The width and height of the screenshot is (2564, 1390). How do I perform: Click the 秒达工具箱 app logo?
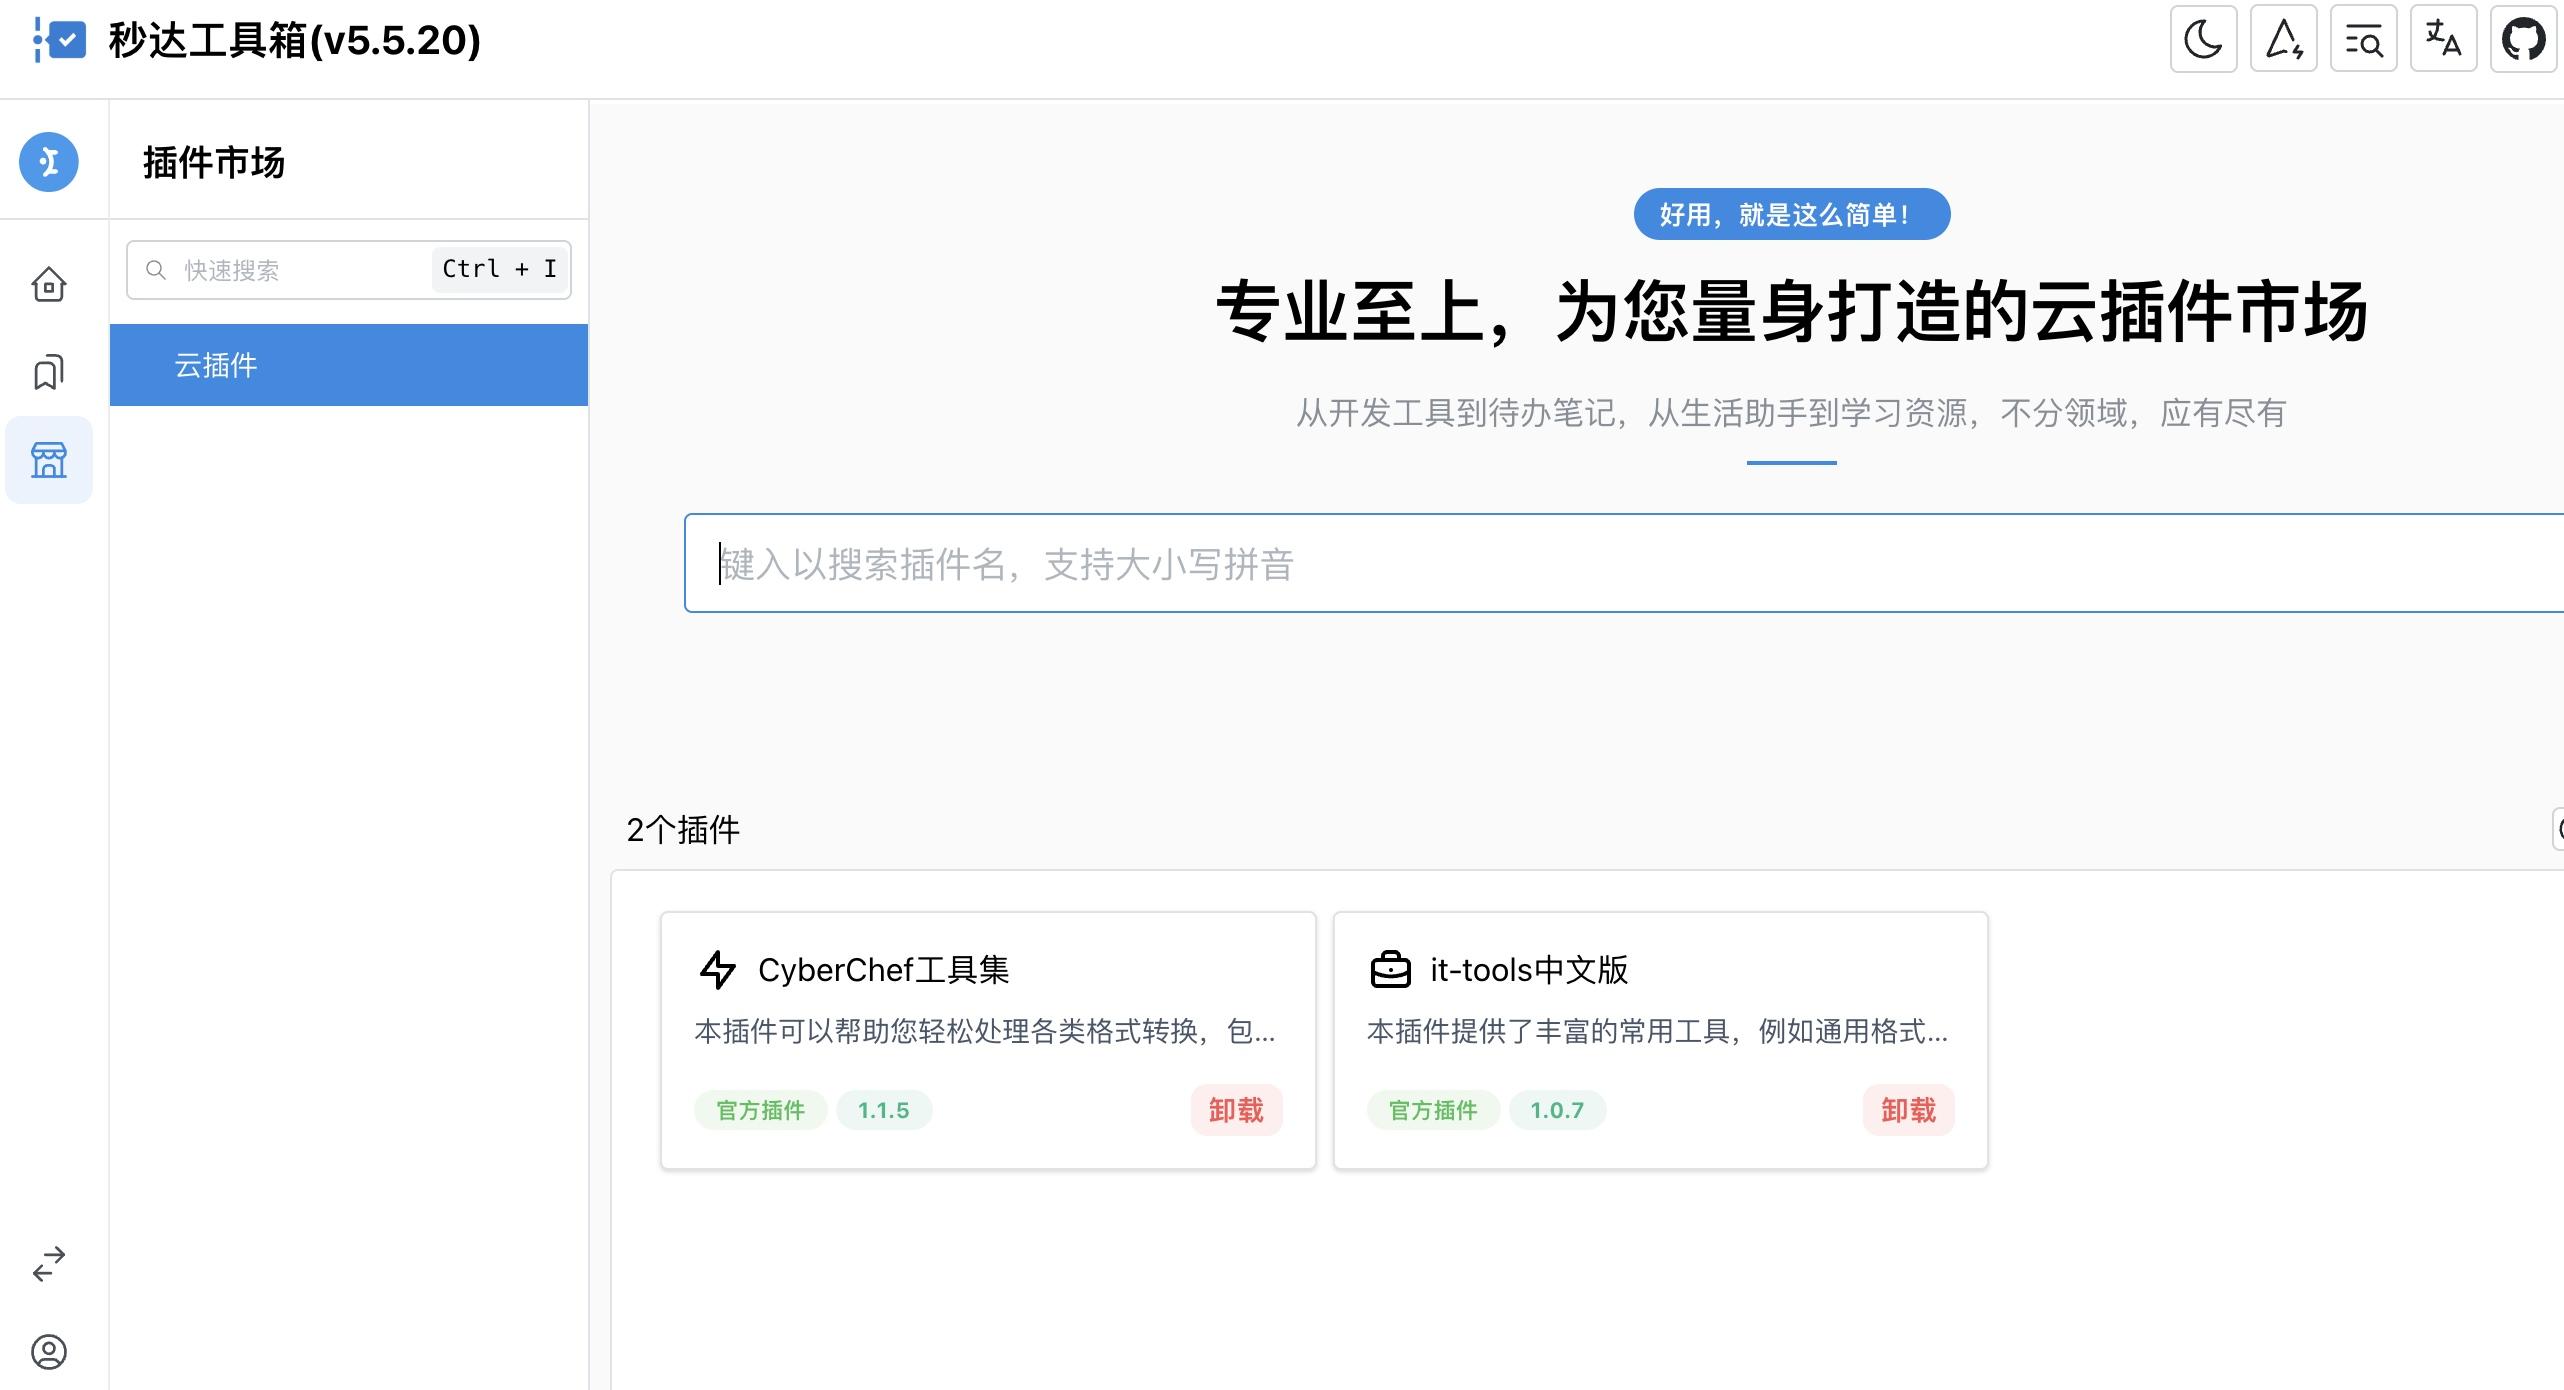(x=60, y=40)
